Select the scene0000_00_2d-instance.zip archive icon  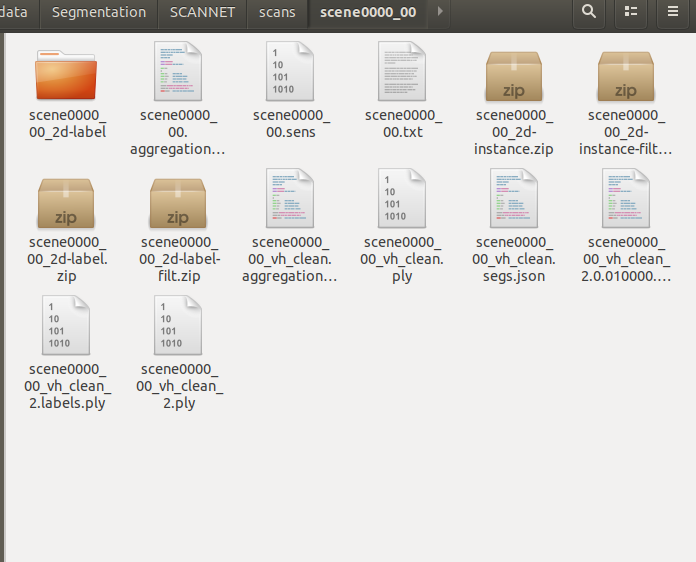514,76
